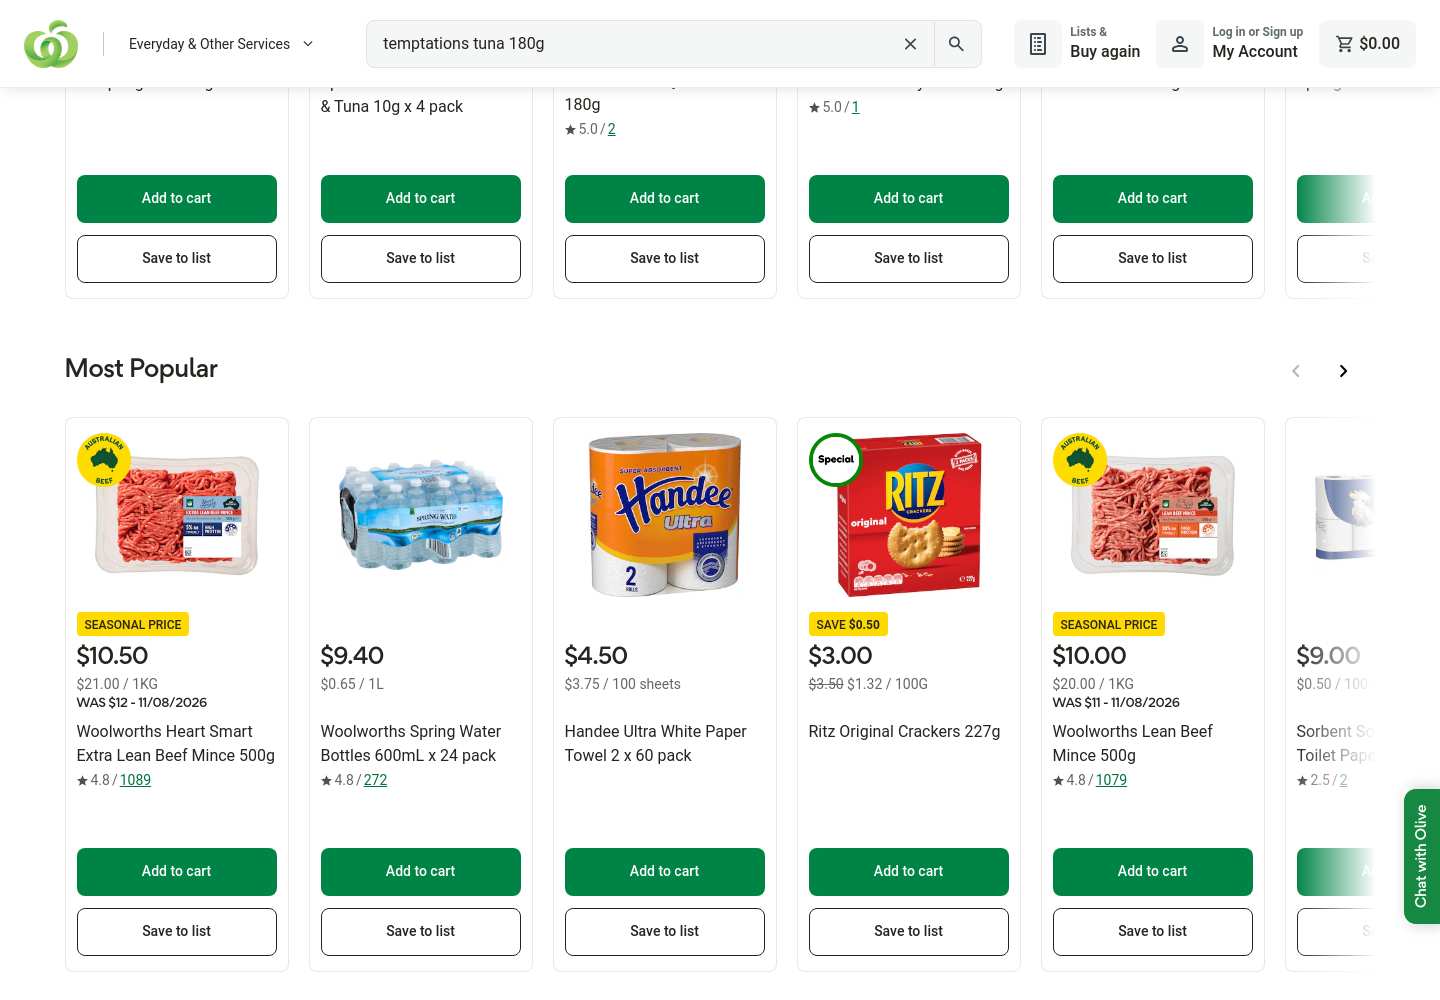Save Woolworths Lean Beef Mince to list
1440x1000 pixels.
(x=1153, y=932)
